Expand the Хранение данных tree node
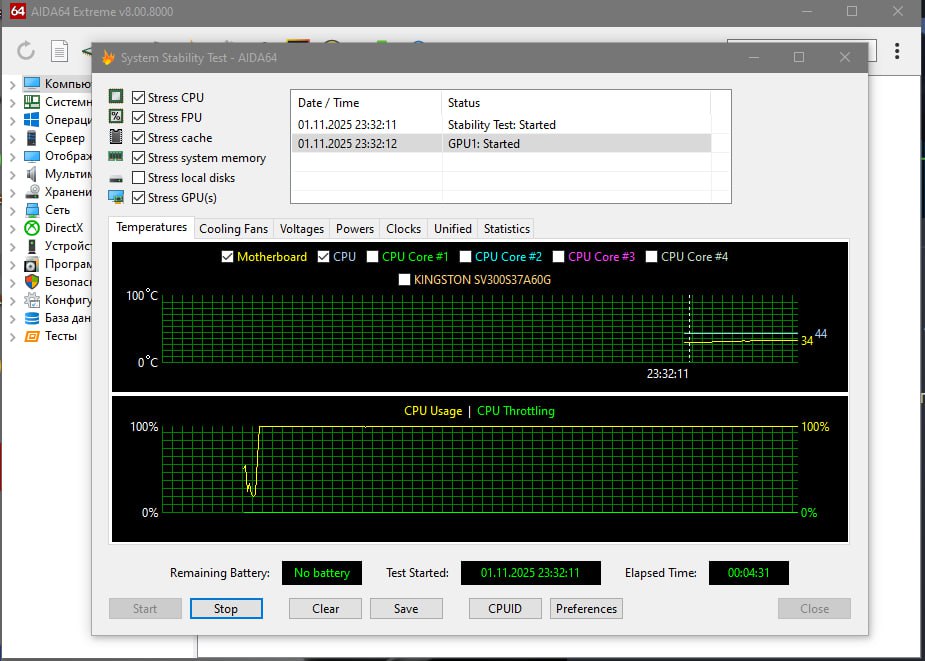This screenshot has width=925, height=661. [12, 192]
